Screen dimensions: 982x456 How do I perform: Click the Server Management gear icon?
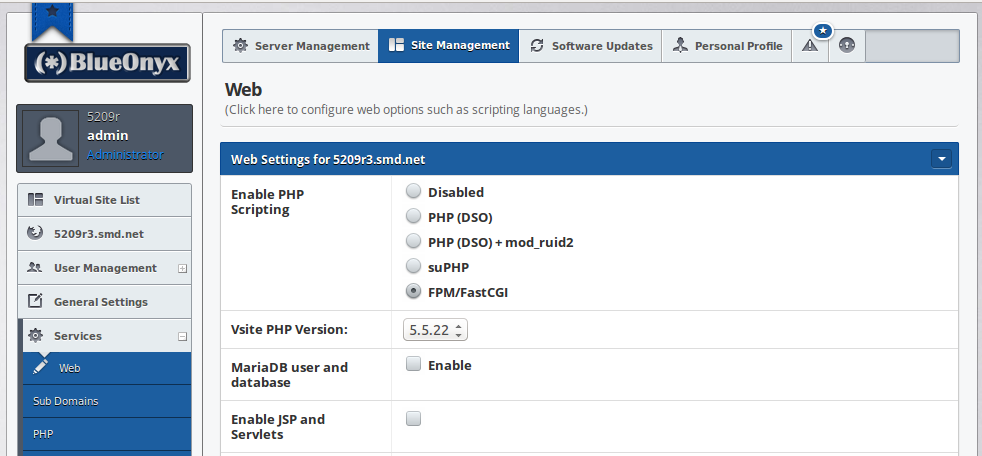pyautogui.click(x=240, y=45)
